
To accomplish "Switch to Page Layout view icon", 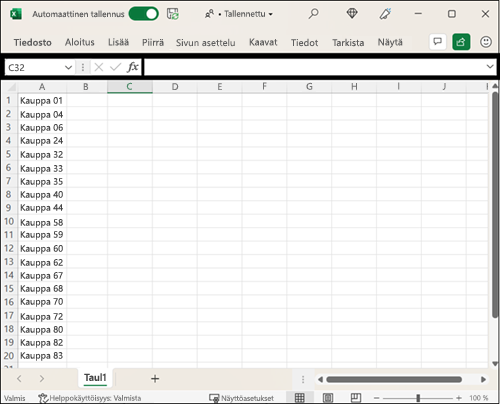I will [328, 398].
